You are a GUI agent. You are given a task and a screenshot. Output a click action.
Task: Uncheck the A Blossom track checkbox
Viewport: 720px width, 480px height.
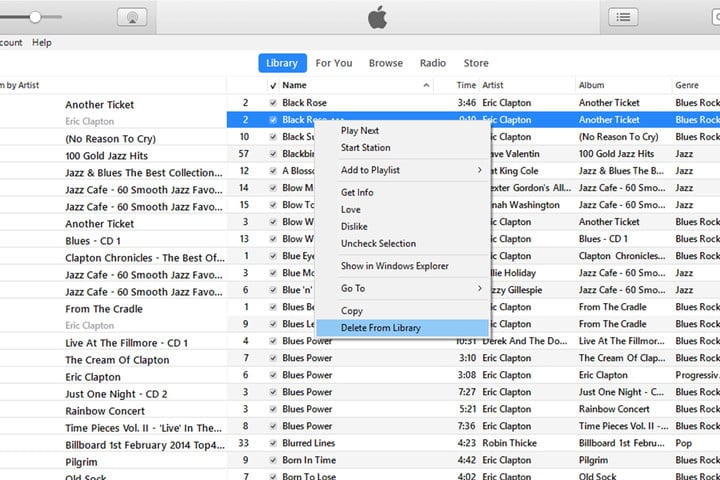pos(273,171)
